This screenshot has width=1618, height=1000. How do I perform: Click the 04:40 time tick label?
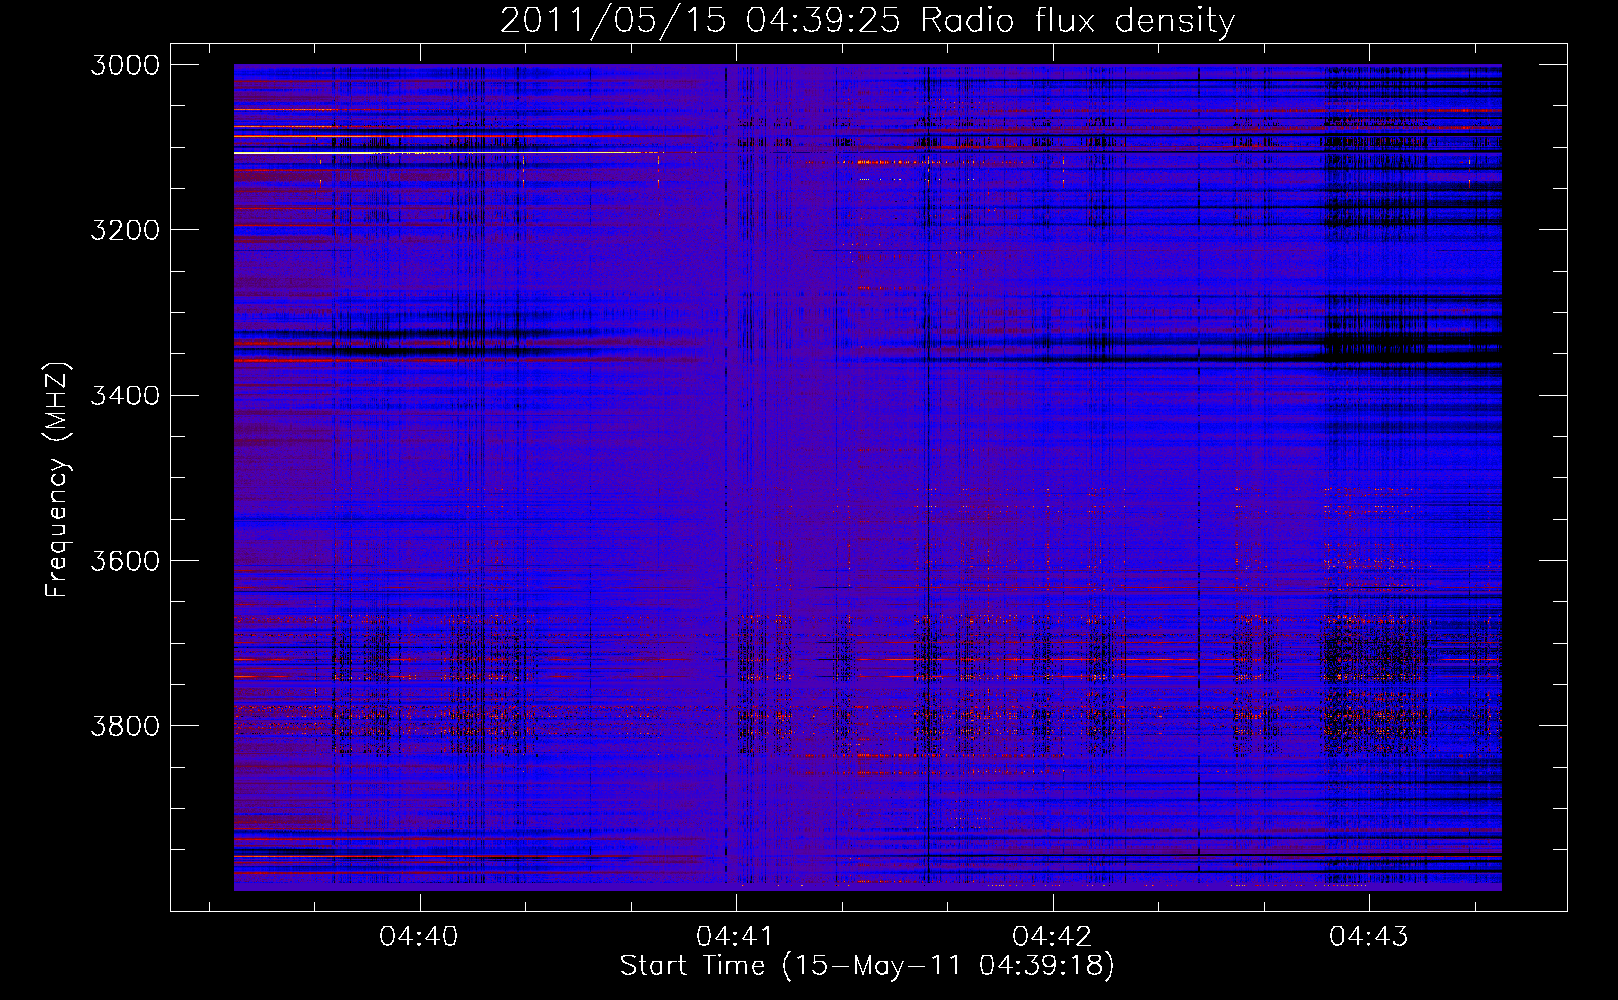click(419, 936)
